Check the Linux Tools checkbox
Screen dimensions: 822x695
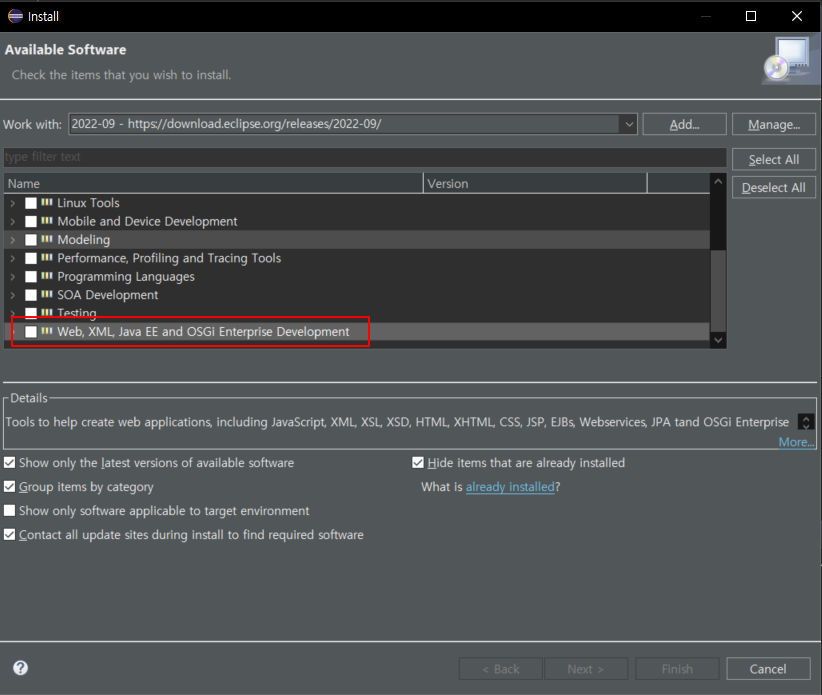click(31, 203)
